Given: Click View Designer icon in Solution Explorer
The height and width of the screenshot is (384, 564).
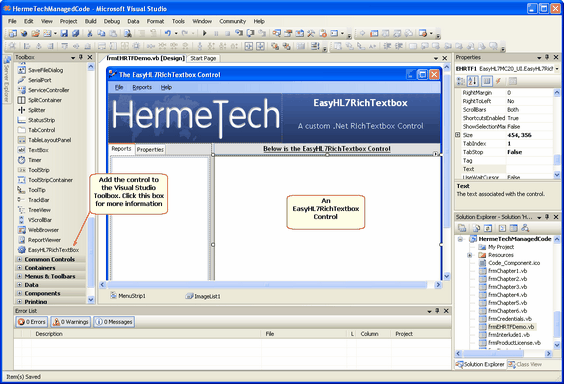Looking at the screenshot, I should [x=514, y=228].
